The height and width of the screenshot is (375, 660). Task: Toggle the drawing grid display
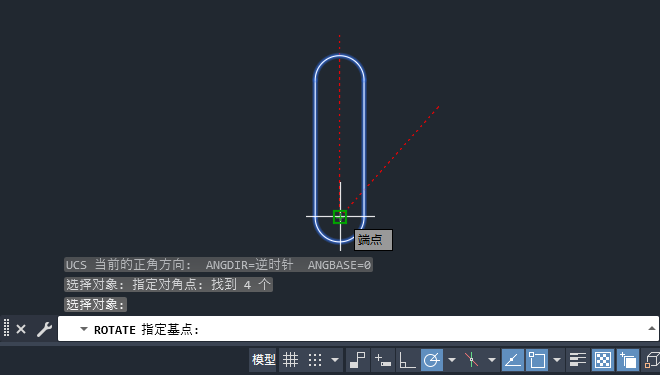click(290, 360)
